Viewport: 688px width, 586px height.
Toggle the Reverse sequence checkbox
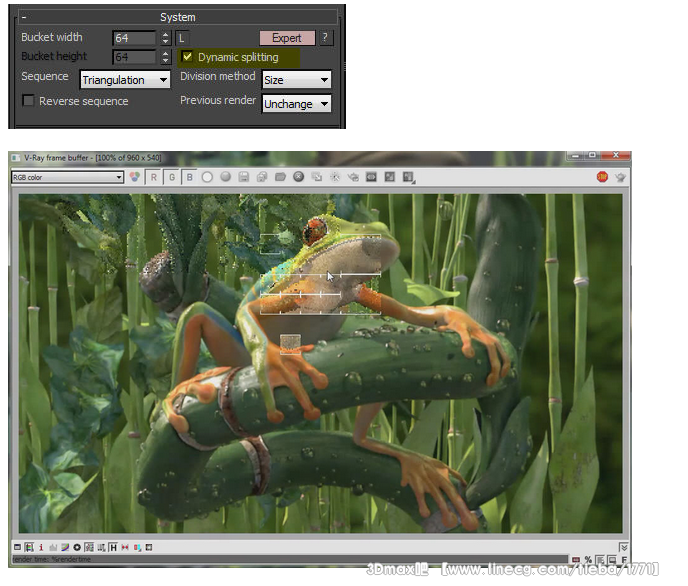[29, 101]
